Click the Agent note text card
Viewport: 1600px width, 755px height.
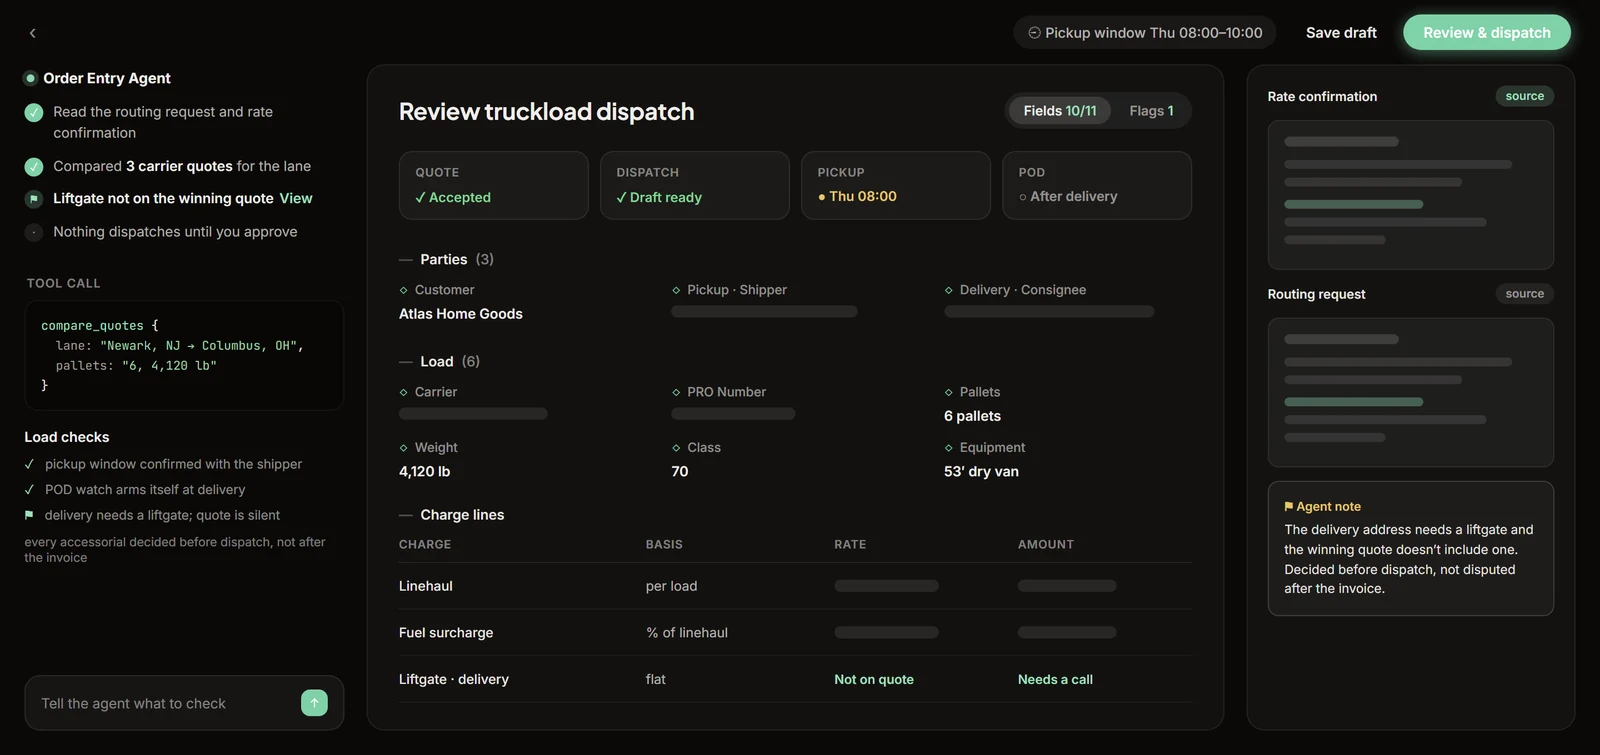pos(1410,548)
